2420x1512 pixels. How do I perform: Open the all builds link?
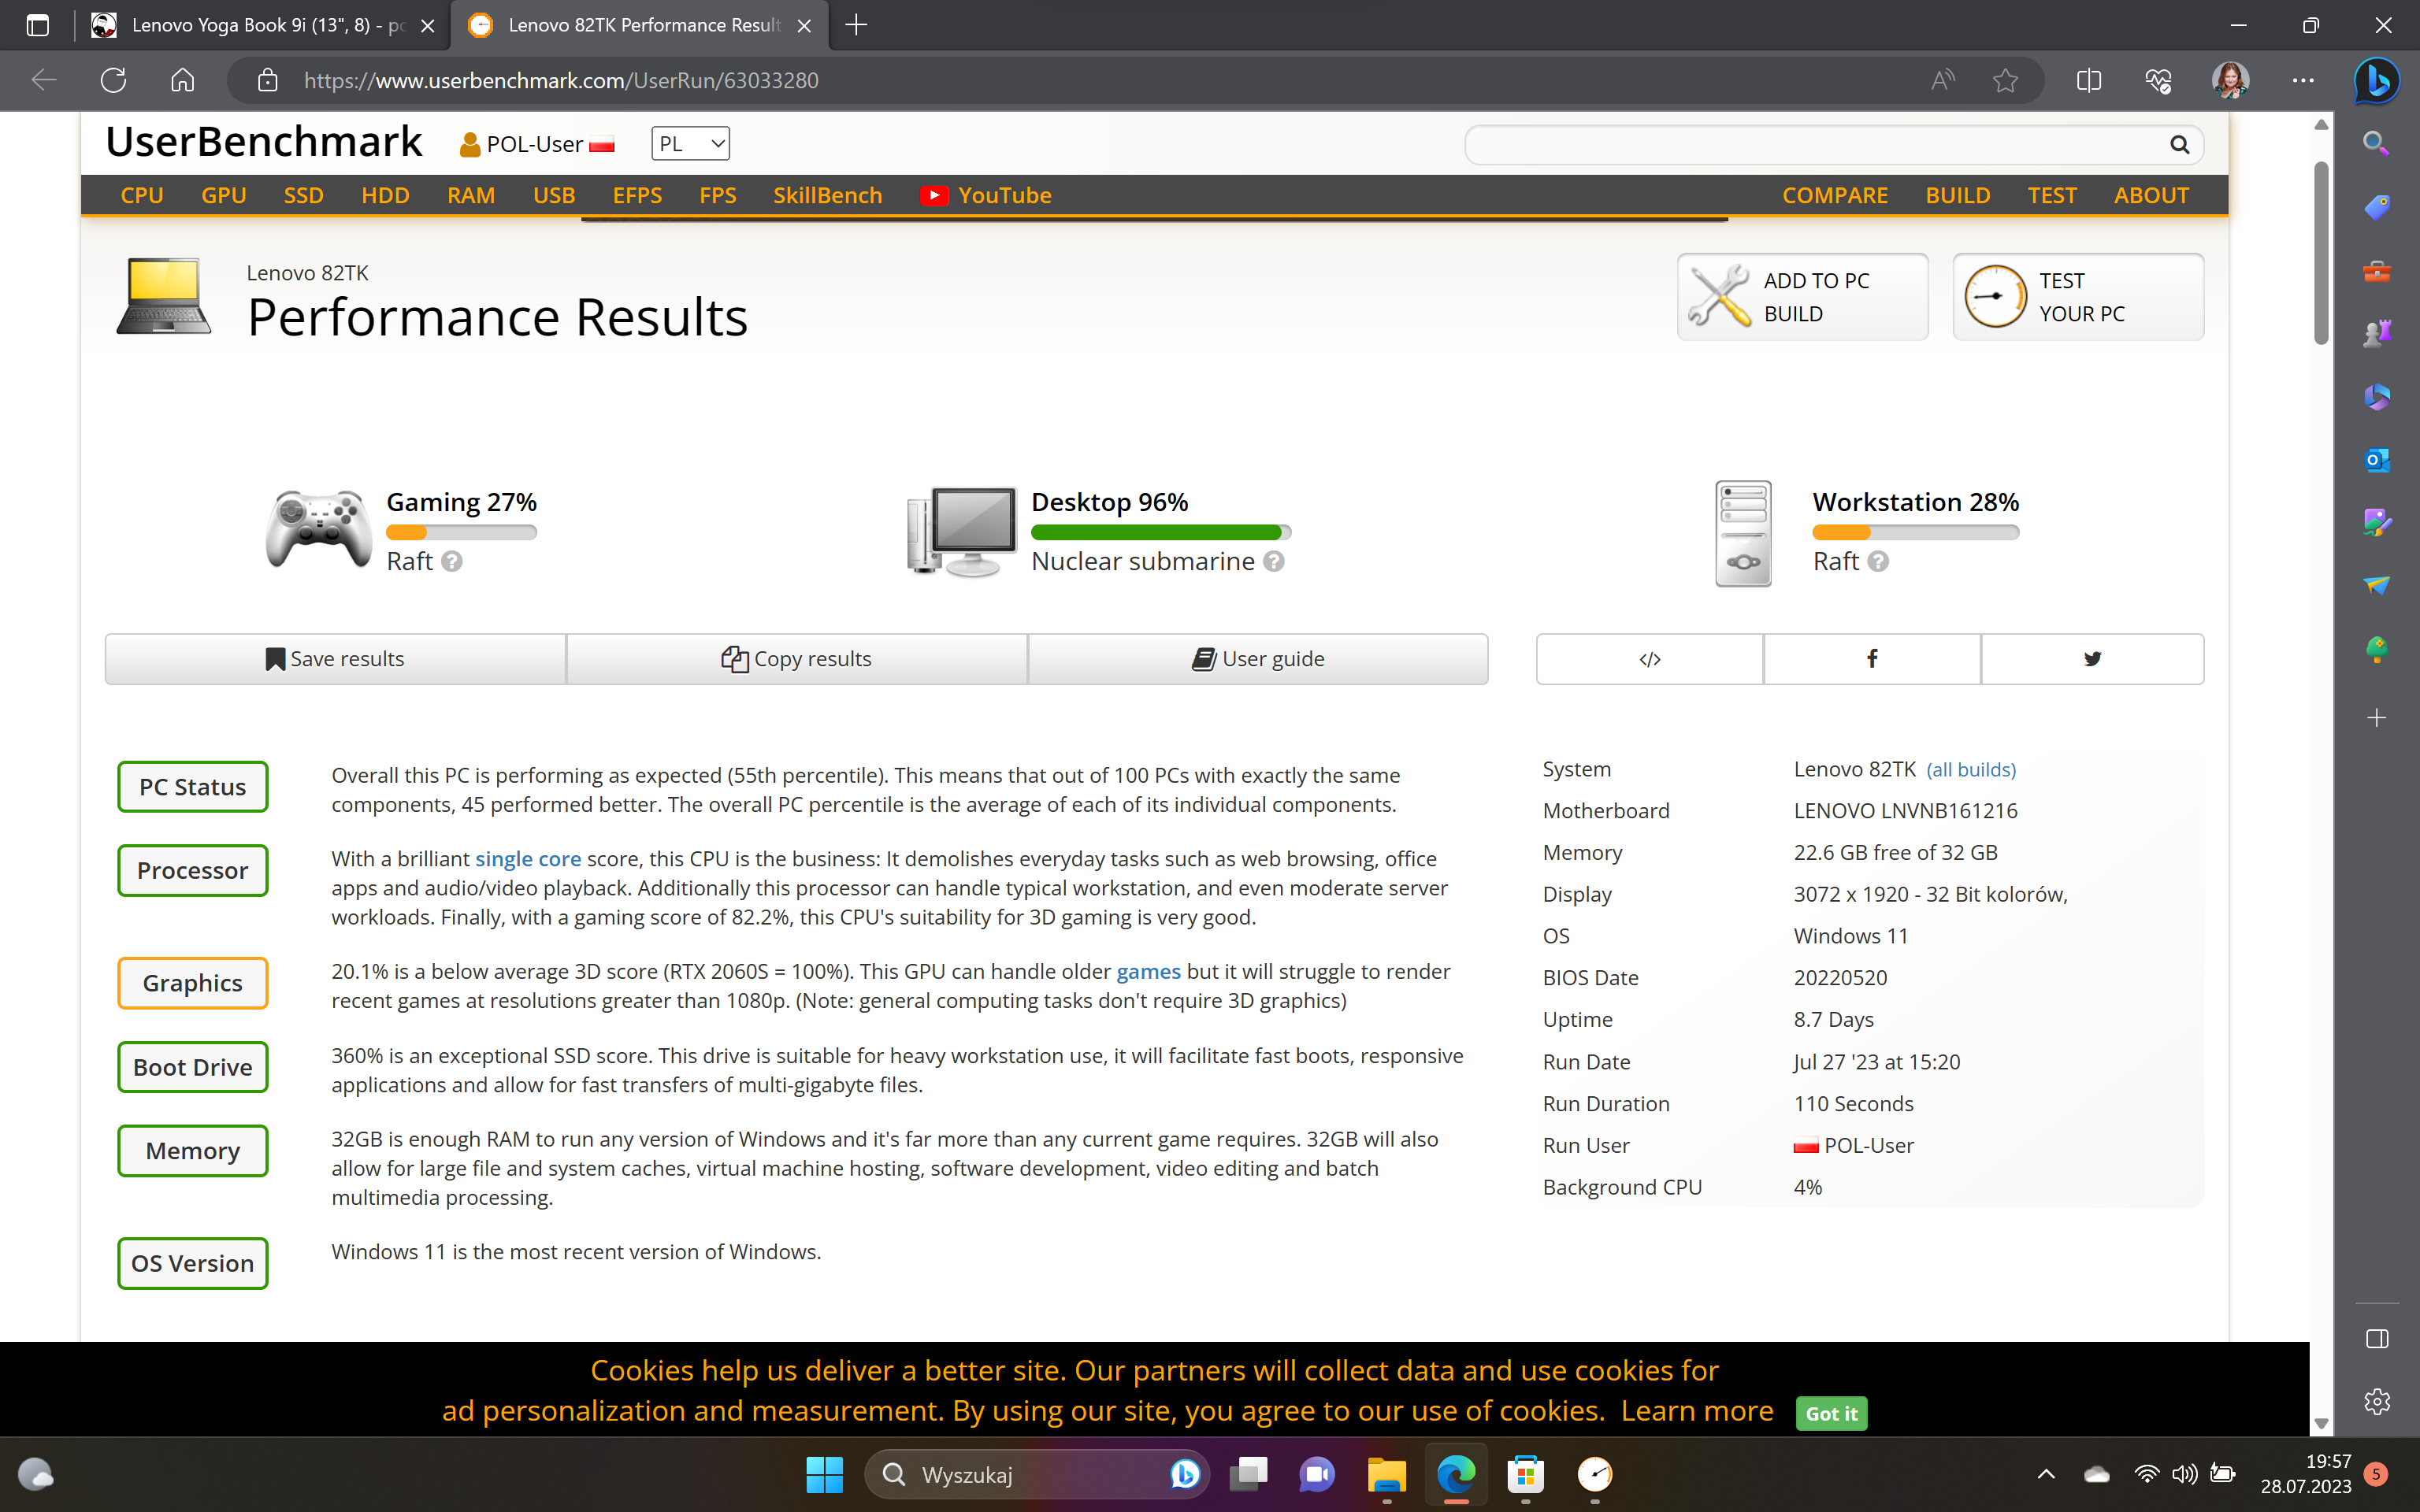(x=1970, y=769)
